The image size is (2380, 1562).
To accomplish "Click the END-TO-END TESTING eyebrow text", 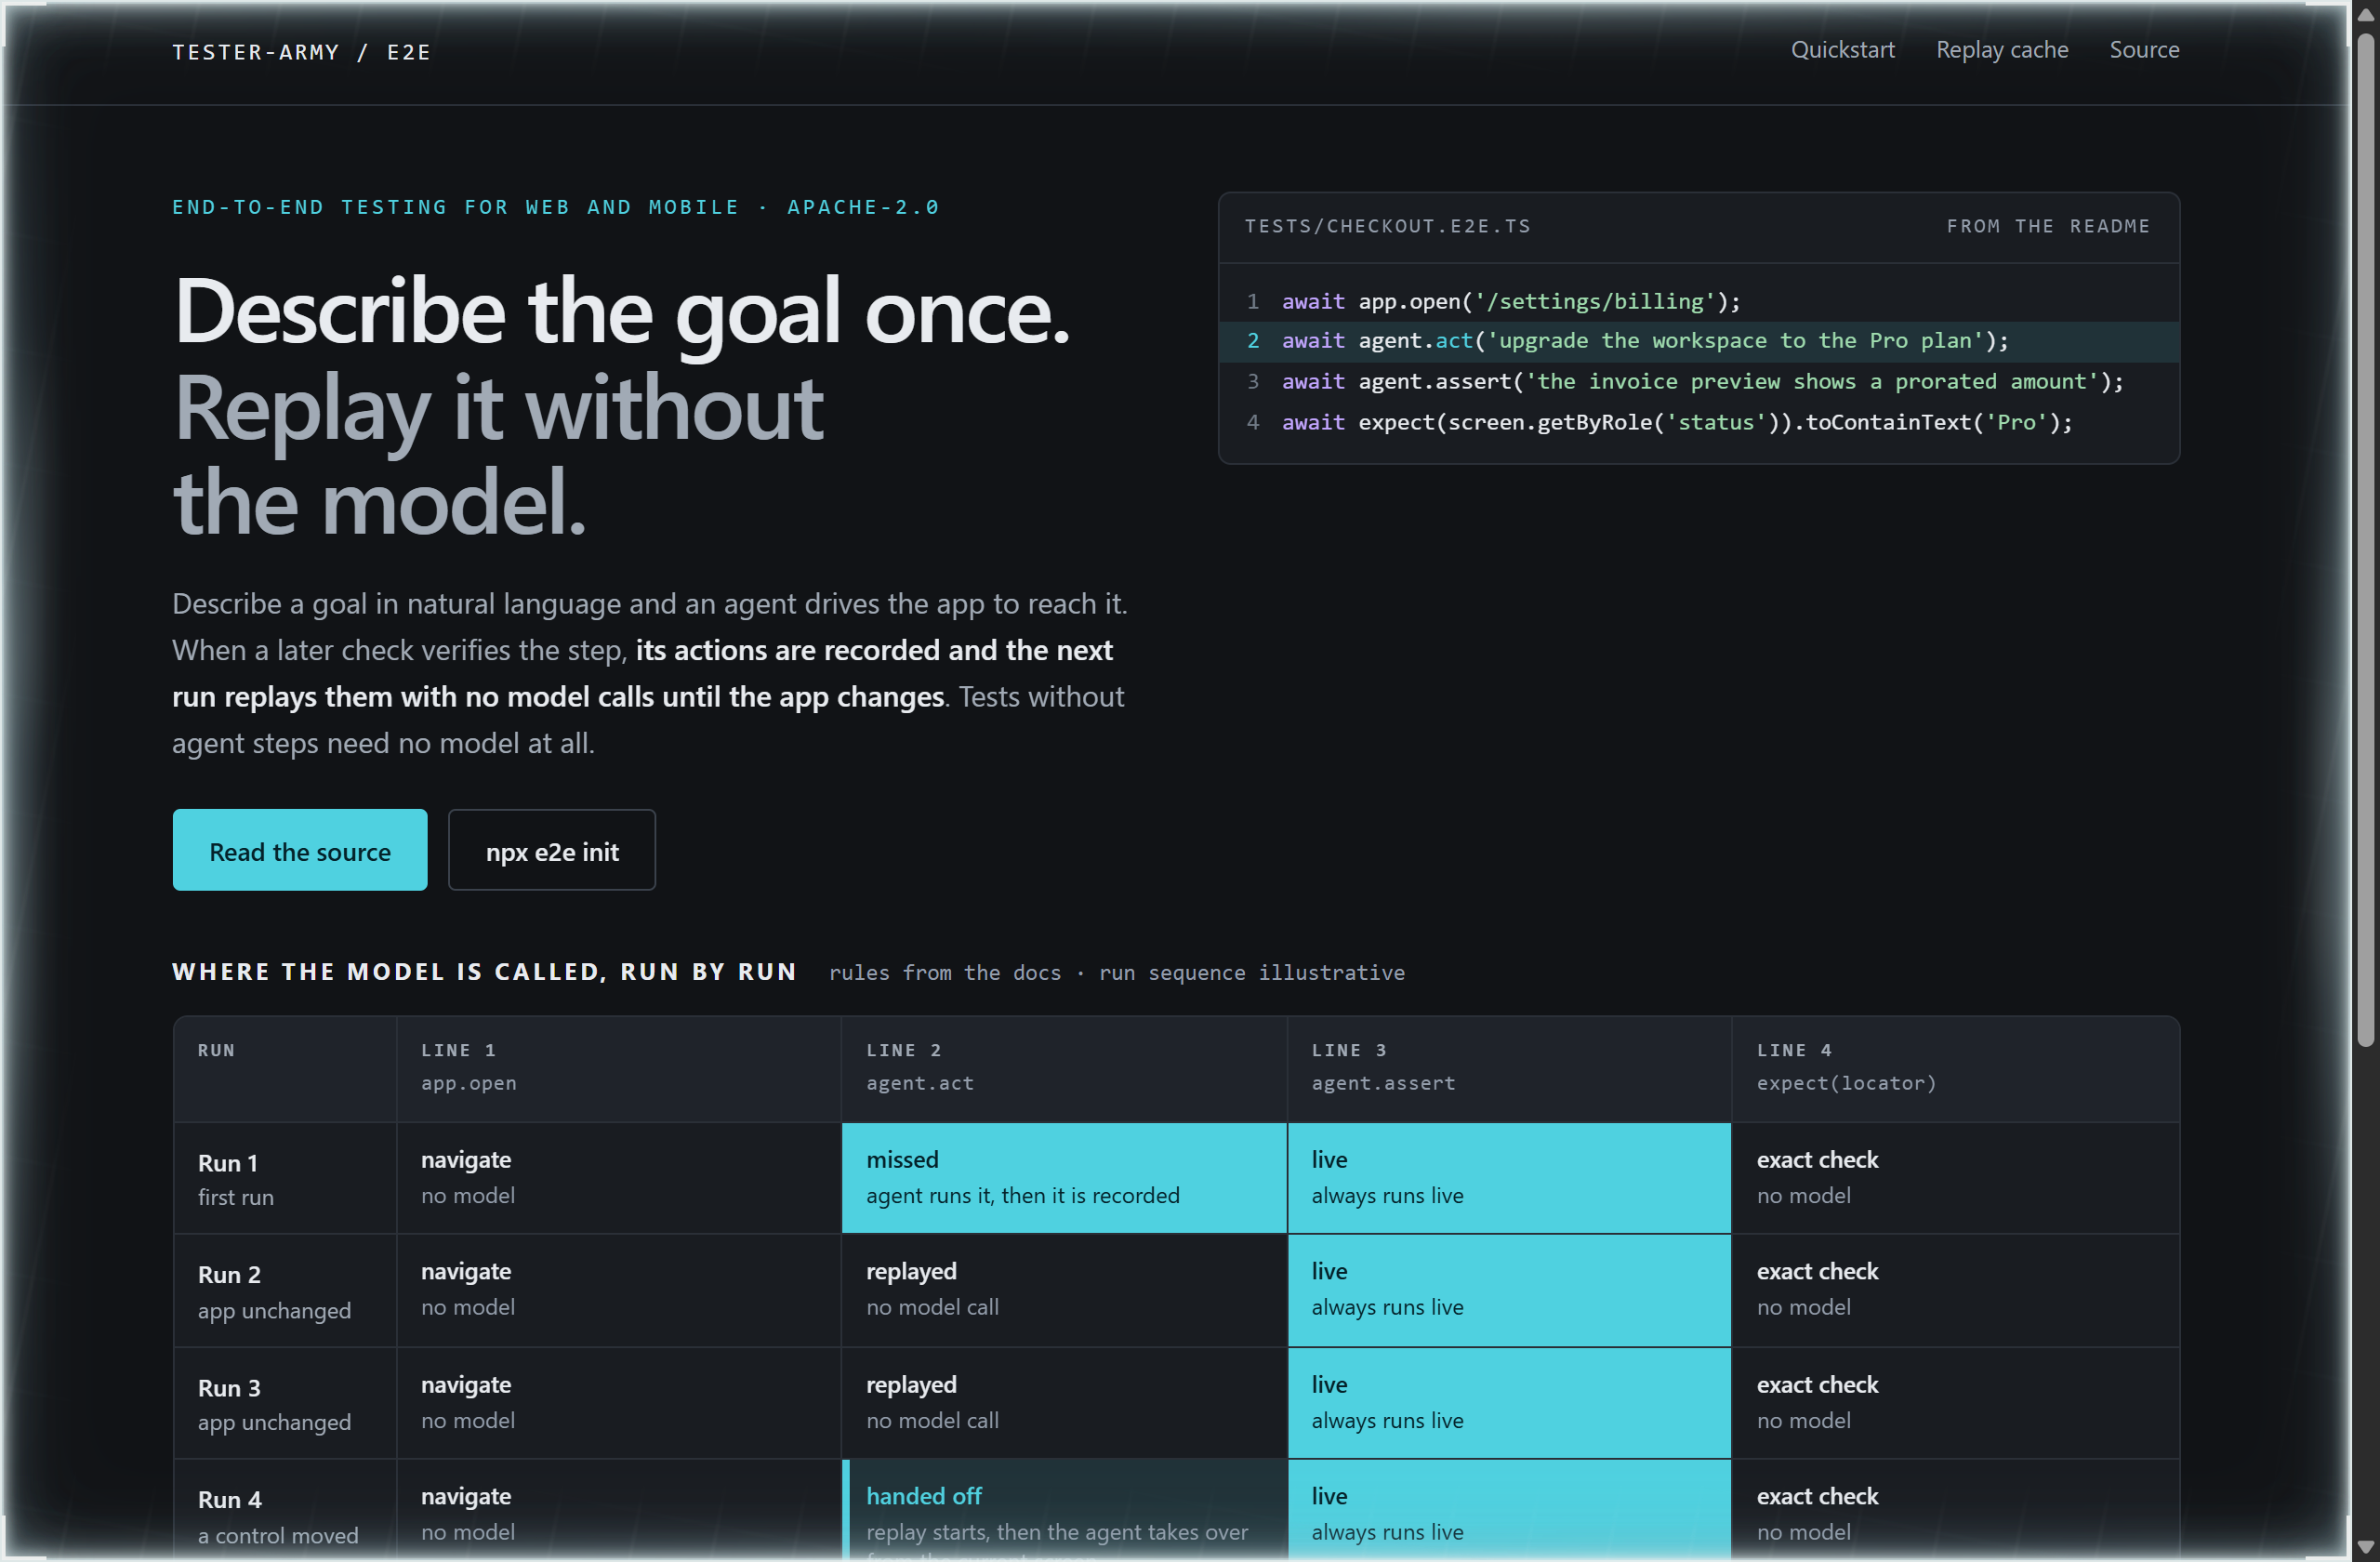I will [555, 207].
